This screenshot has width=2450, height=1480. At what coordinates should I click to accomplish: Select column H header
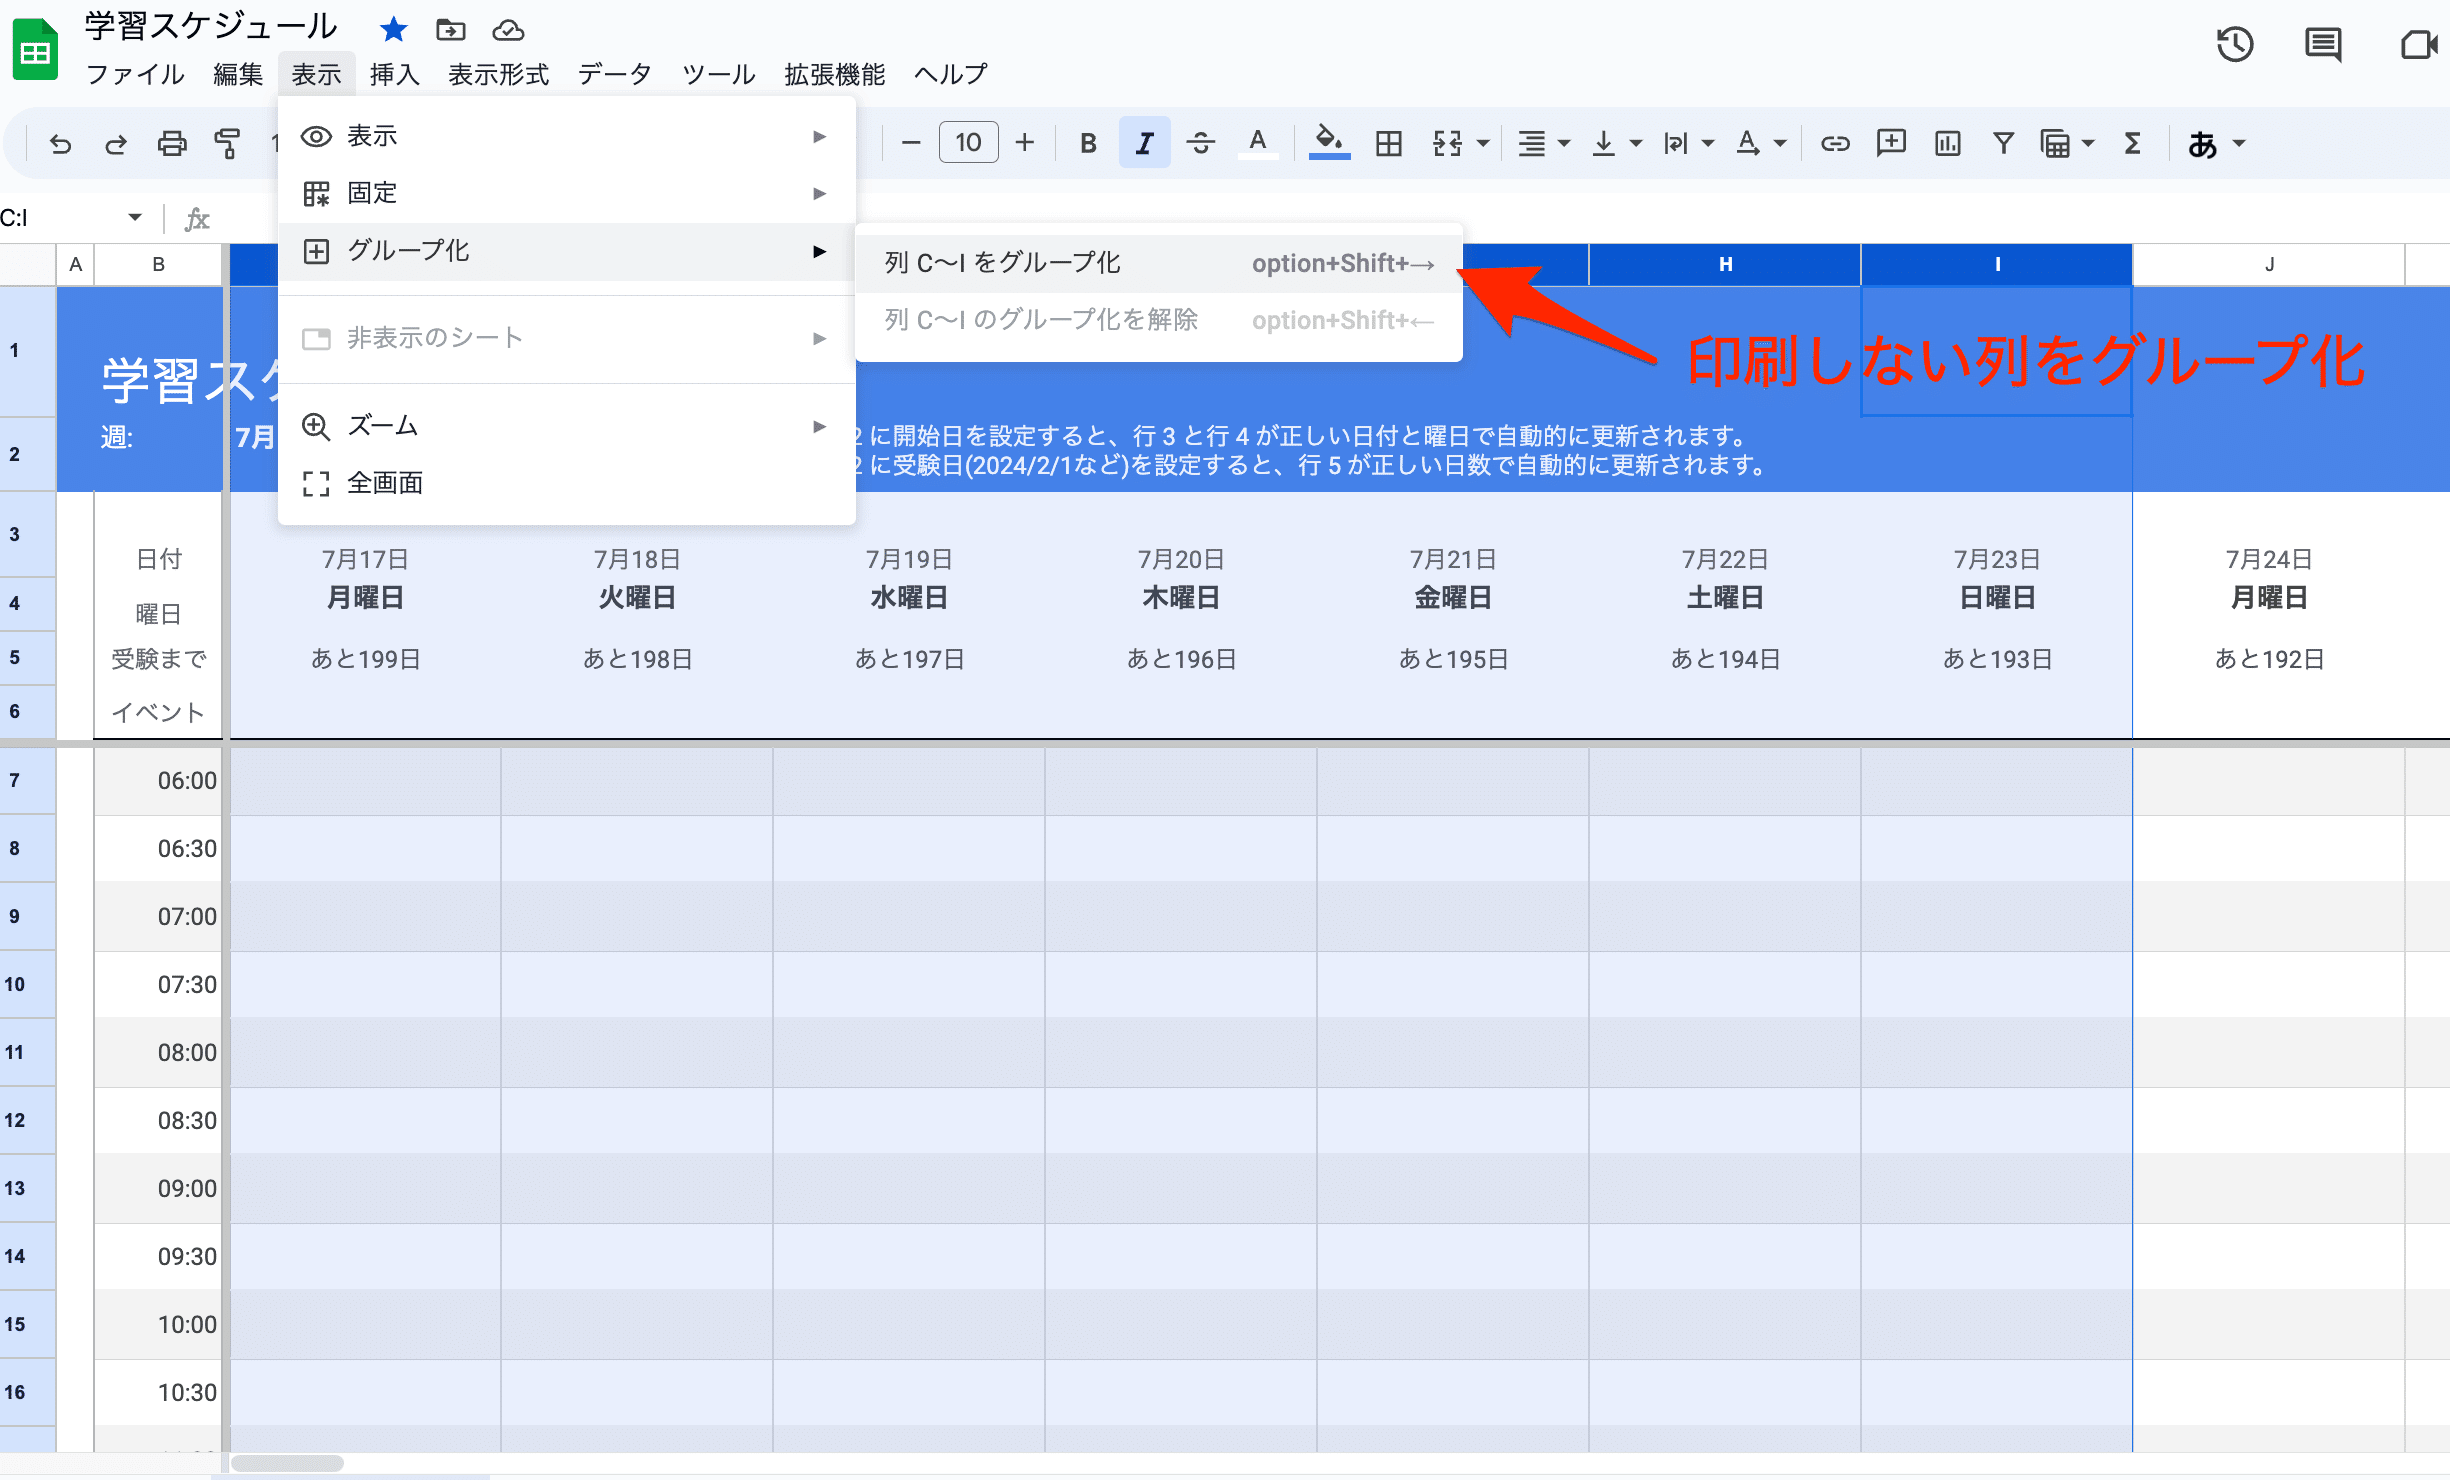1724,264
